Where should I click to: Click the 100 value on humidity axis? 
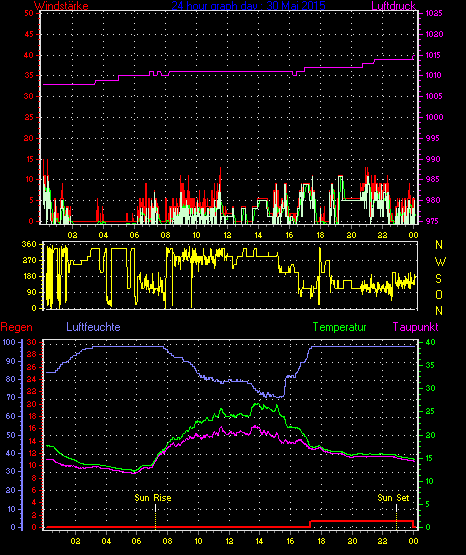click(x=9, y=342)
